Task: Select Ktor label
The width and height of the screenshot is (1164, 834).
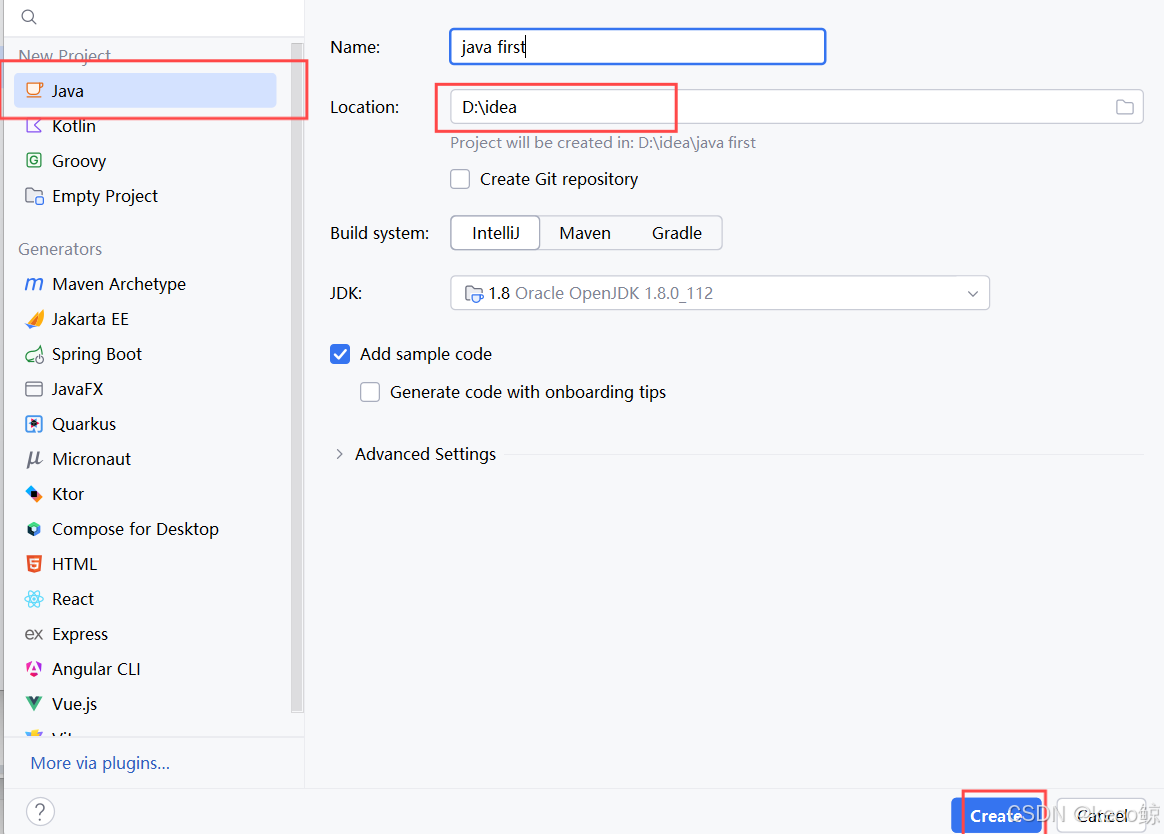Action: pos(68,494)
